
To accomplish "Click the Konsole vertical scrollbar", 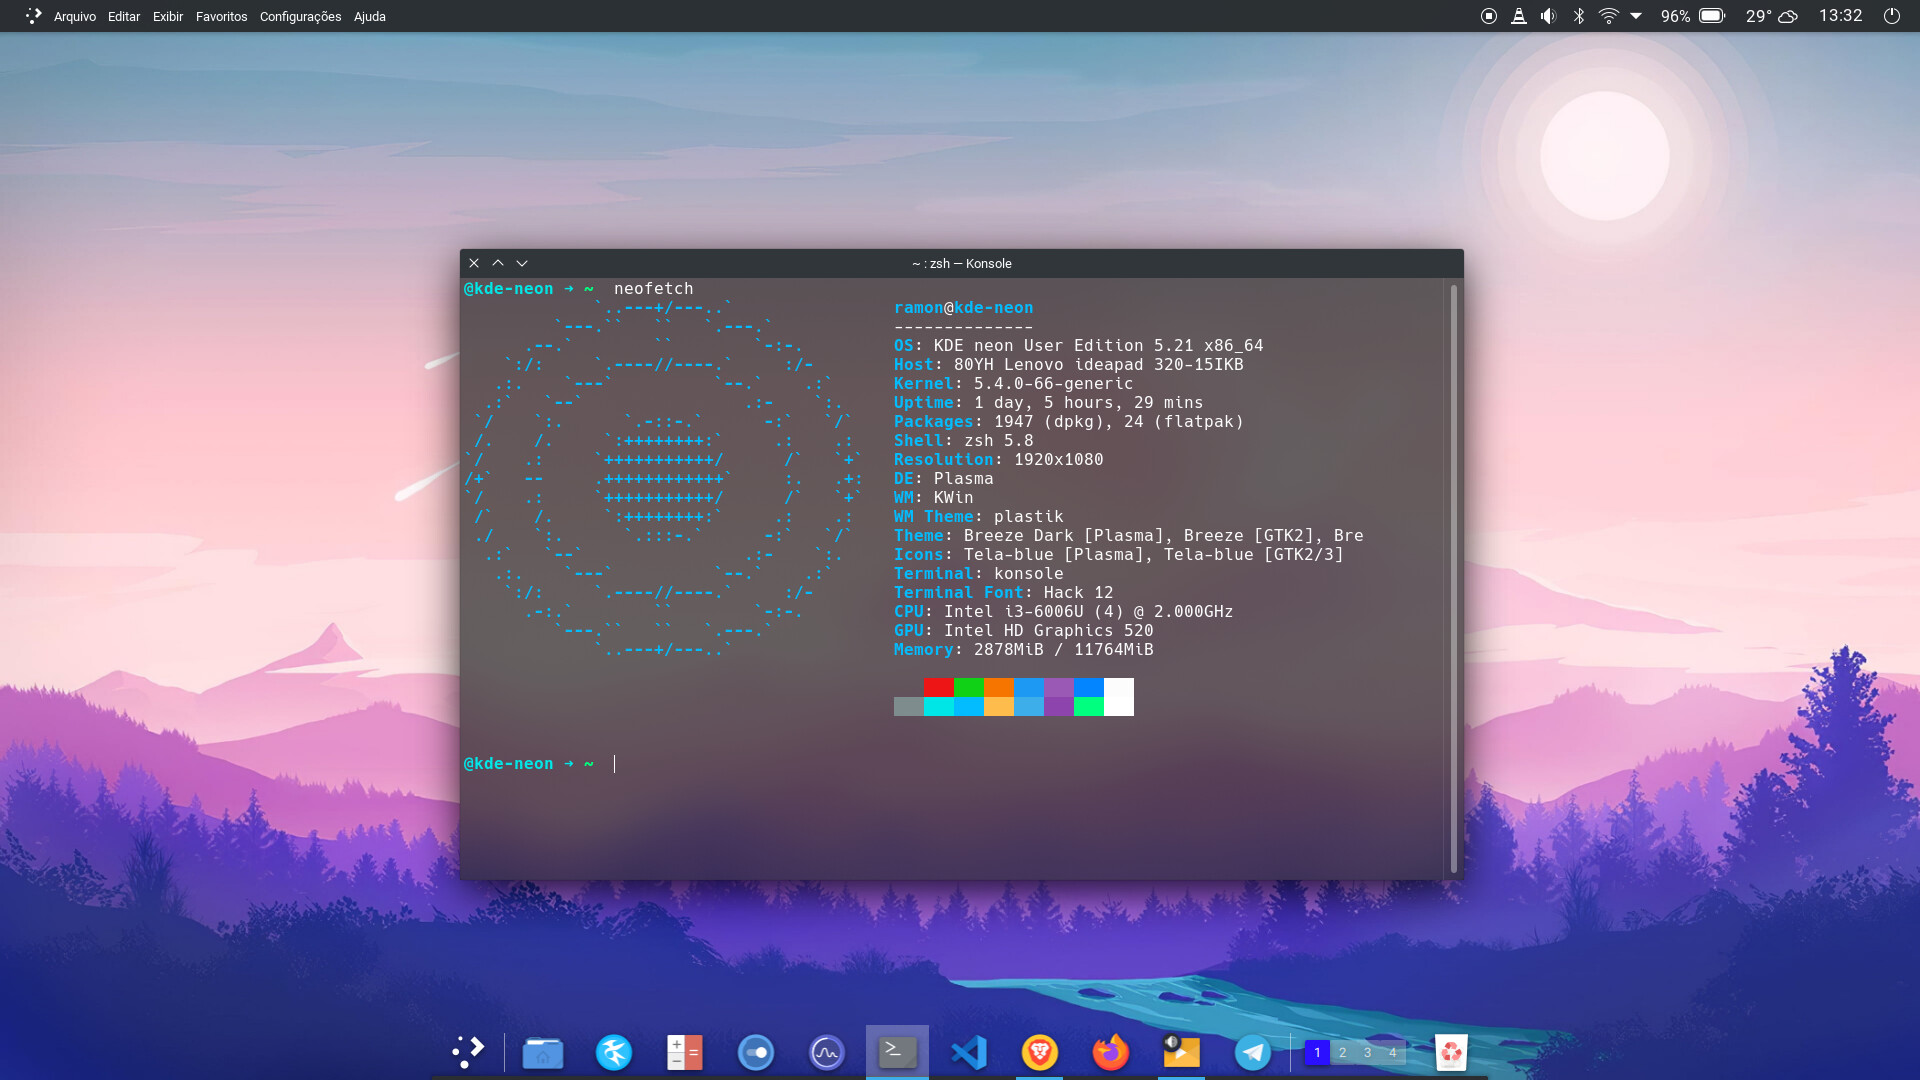I will coord(1453,579).
